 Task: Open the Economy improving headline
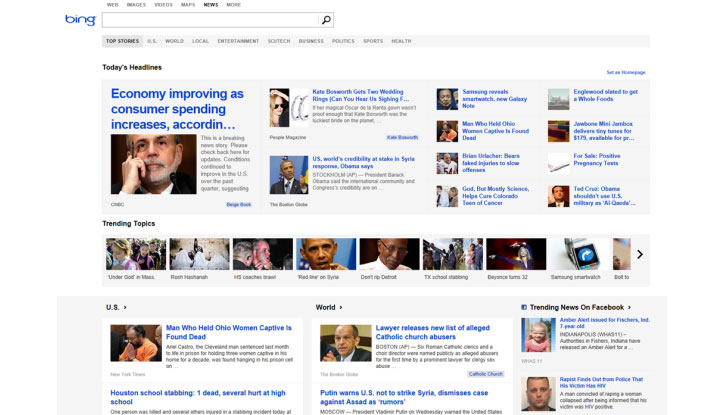[177, 109]
